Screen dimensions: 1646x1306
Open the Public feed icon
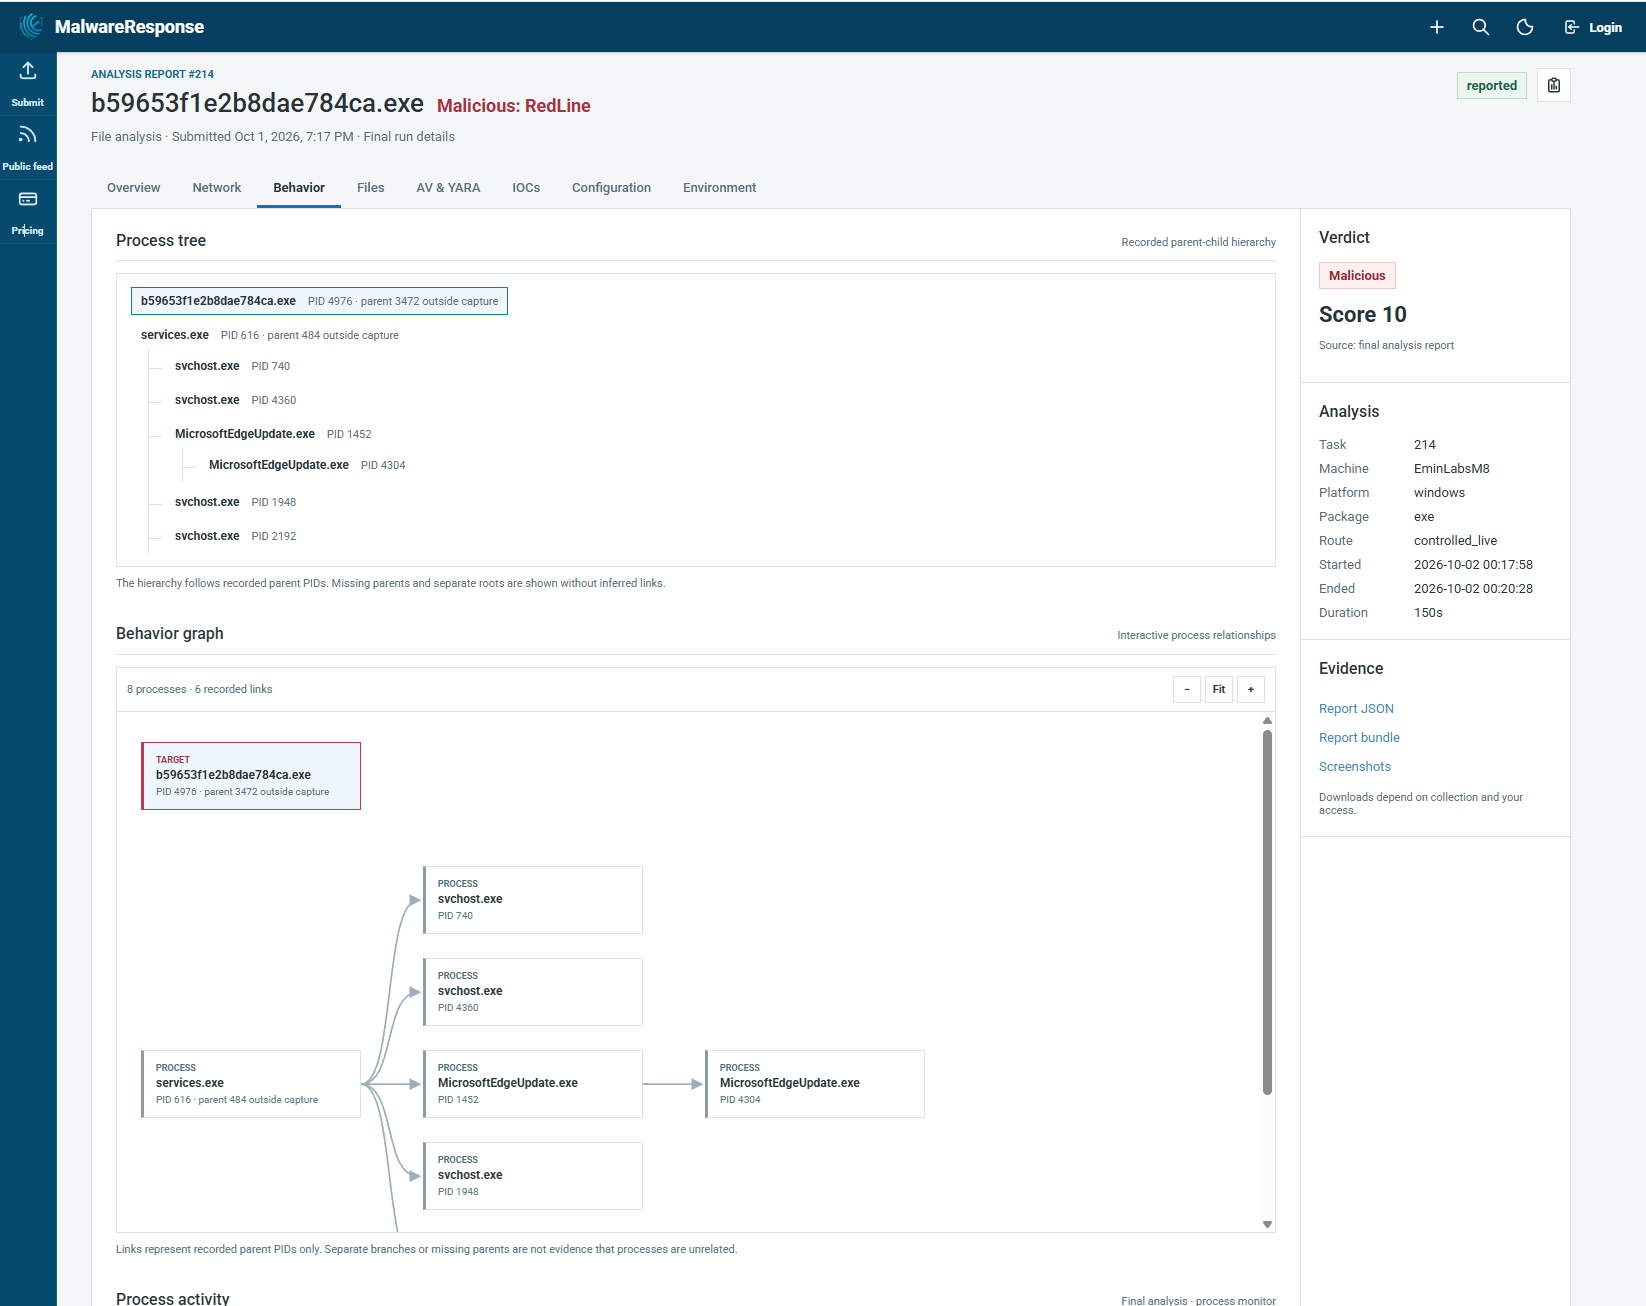[x=28, y=134]
